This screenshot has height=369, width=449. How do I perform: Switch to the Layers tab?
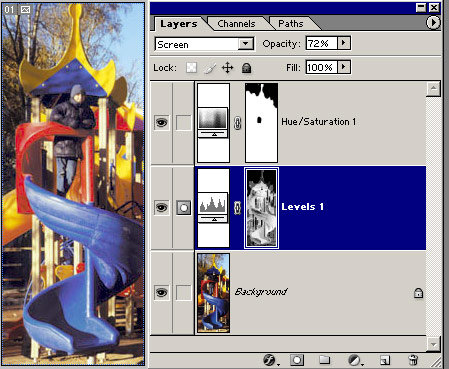point(179,24)
